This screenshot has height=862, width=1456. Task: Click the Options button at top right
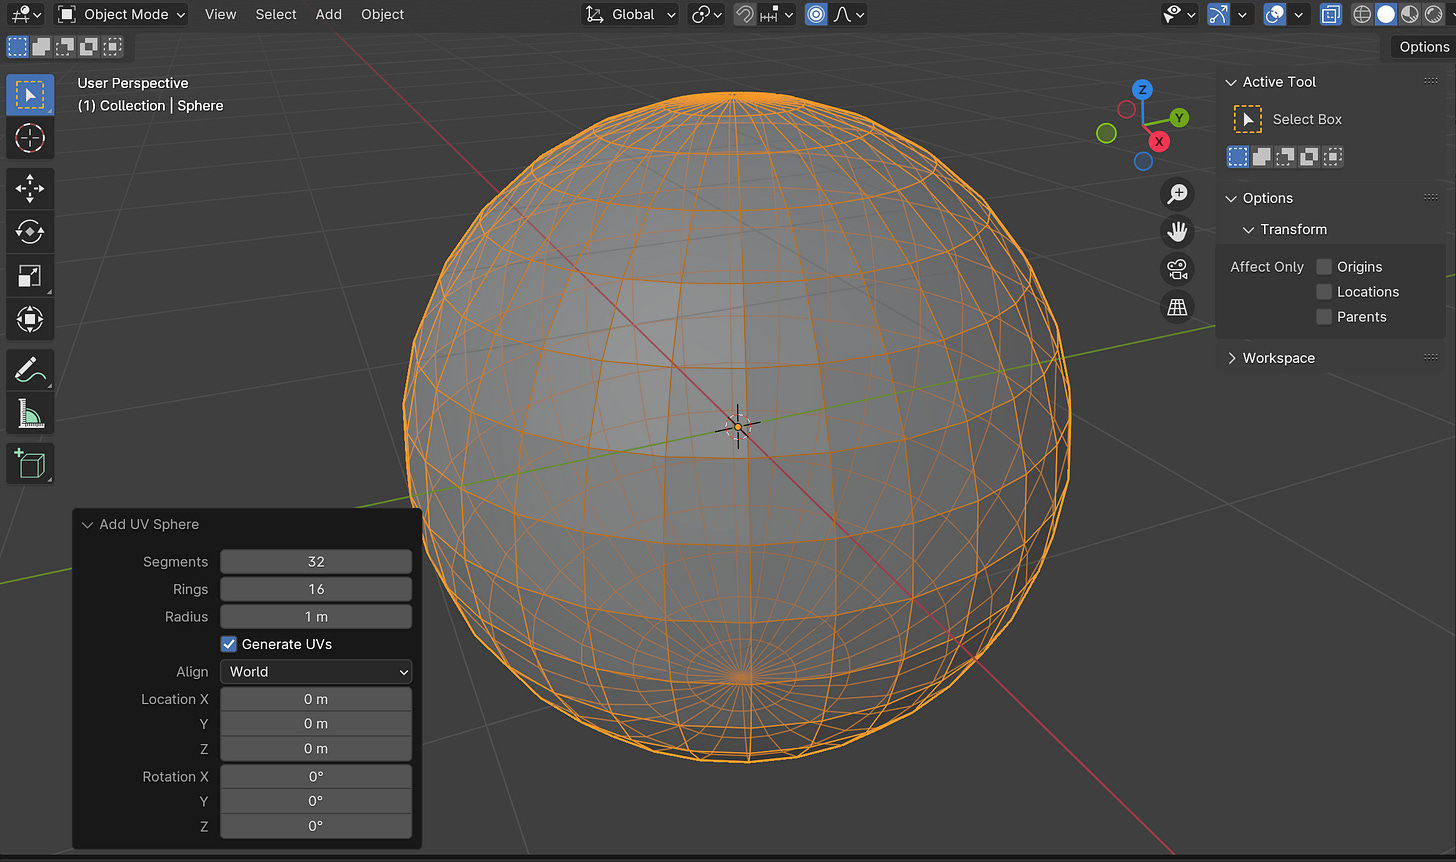tap(1424, 47)
